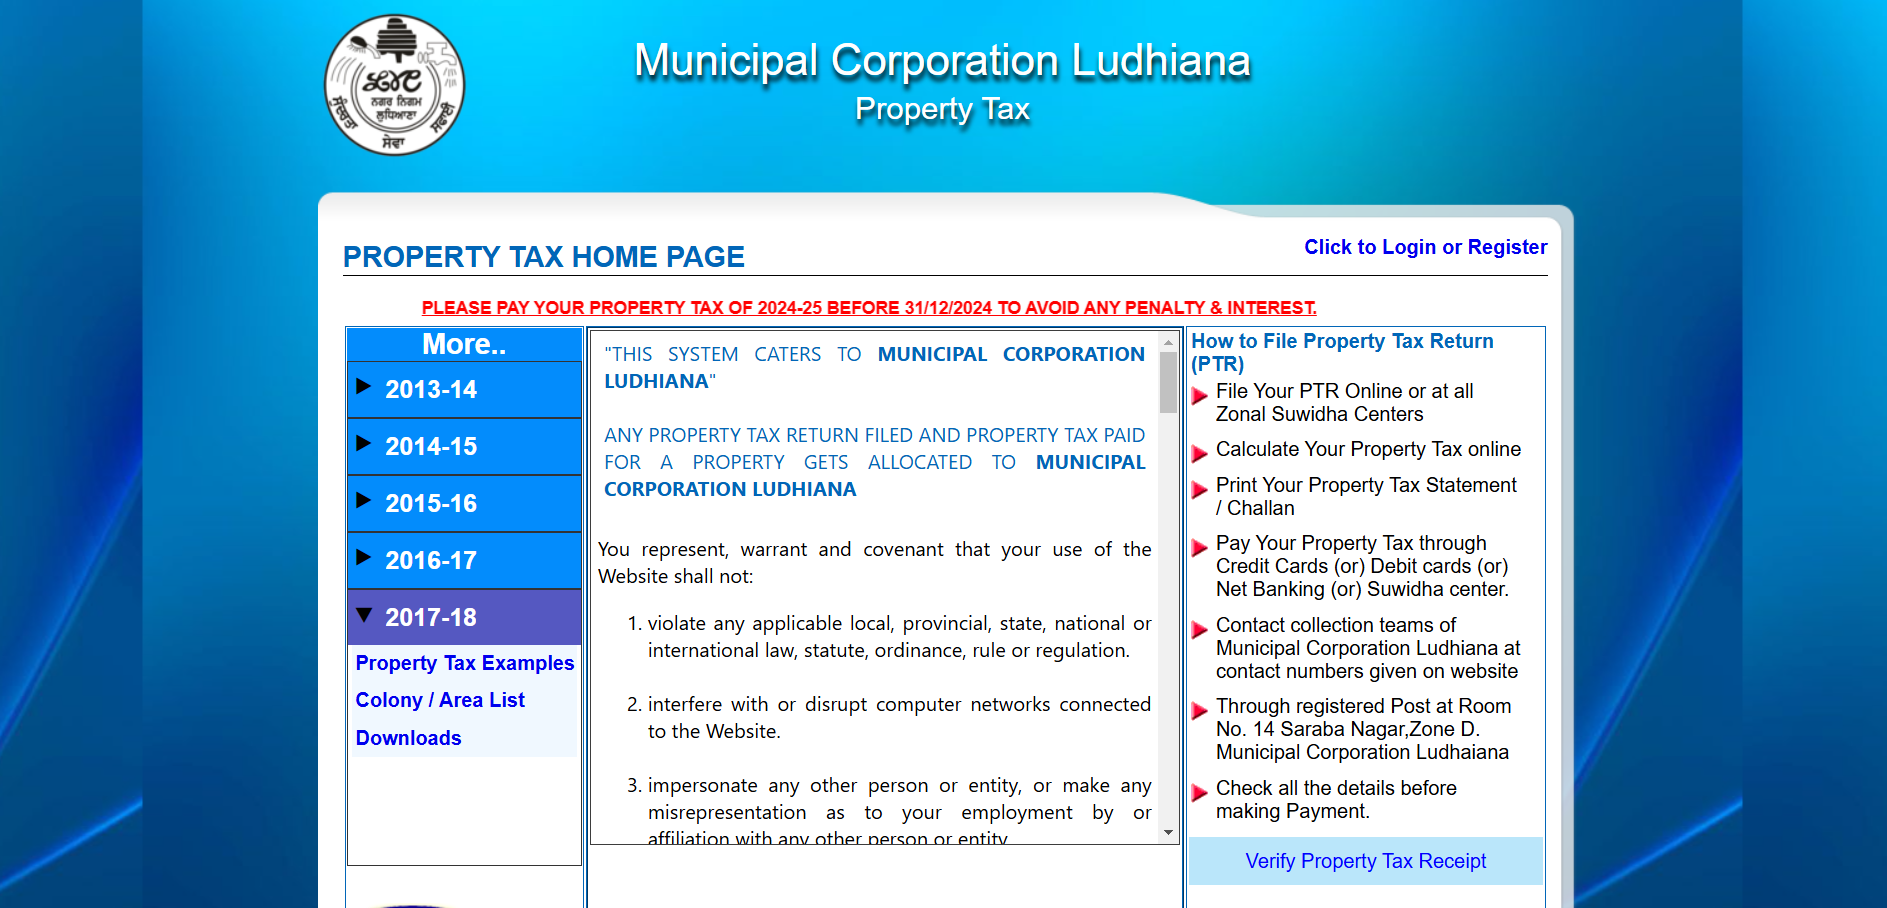Click 'Pay Your Property Tax through' text
Screen dimensions: 1887x908
pyautogui.click(x=1351, y=543)
